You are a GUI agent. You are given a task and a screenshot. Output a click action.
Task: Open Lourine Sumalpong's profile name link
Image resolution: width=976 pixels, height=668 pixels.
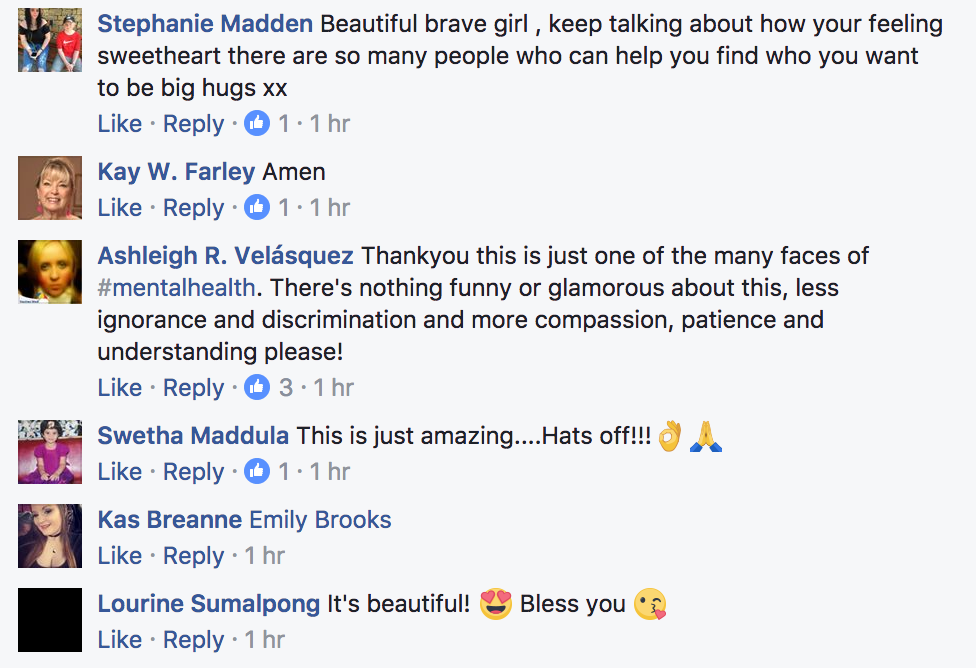pyautogui.click(x=209, y=604)
